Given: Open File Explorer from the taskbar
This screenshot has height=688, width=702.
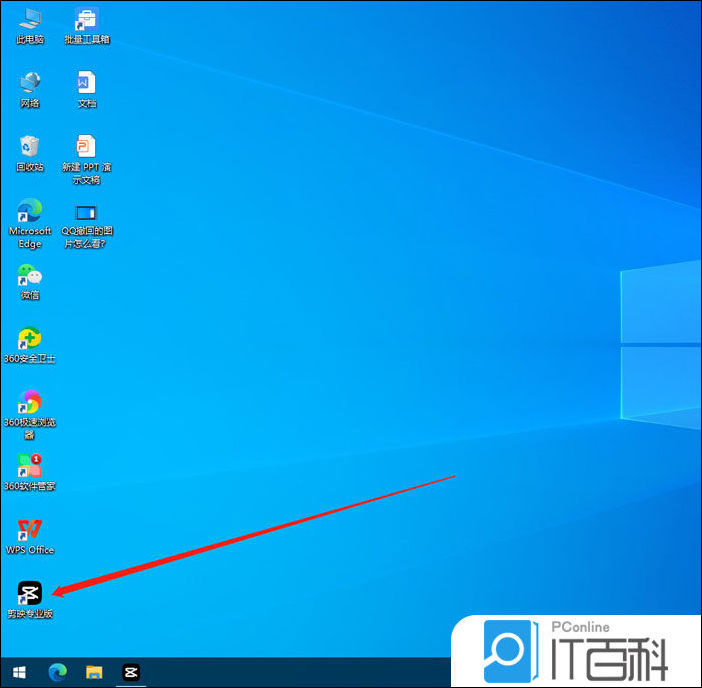Looking at the screenshot, I should (x=93, y=672).
